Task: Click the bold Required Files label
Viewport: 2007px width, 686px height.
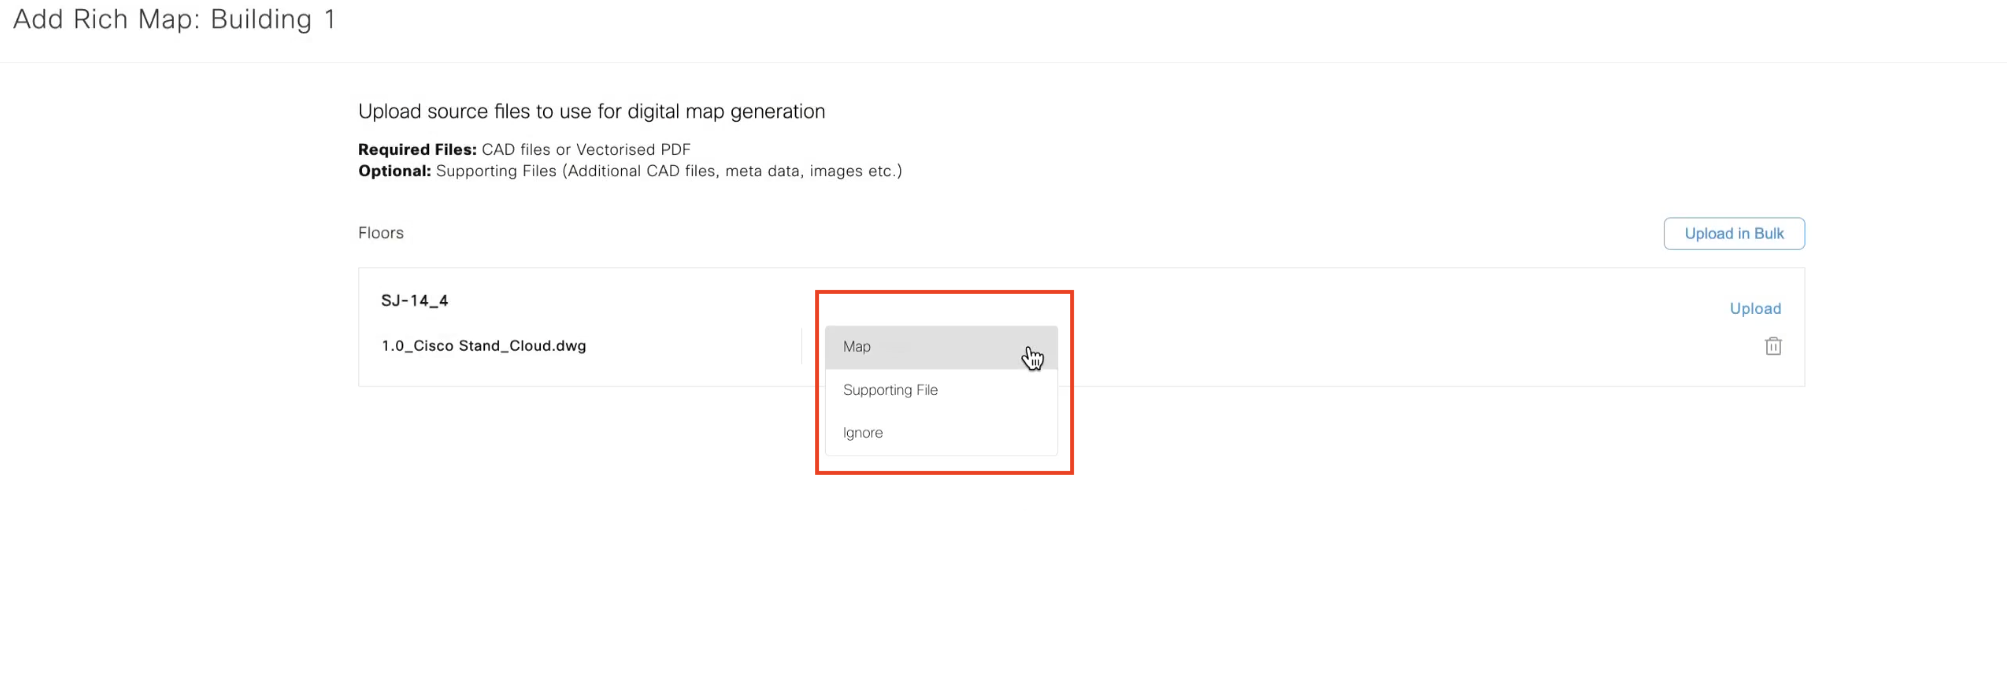Action: [417, 150]
